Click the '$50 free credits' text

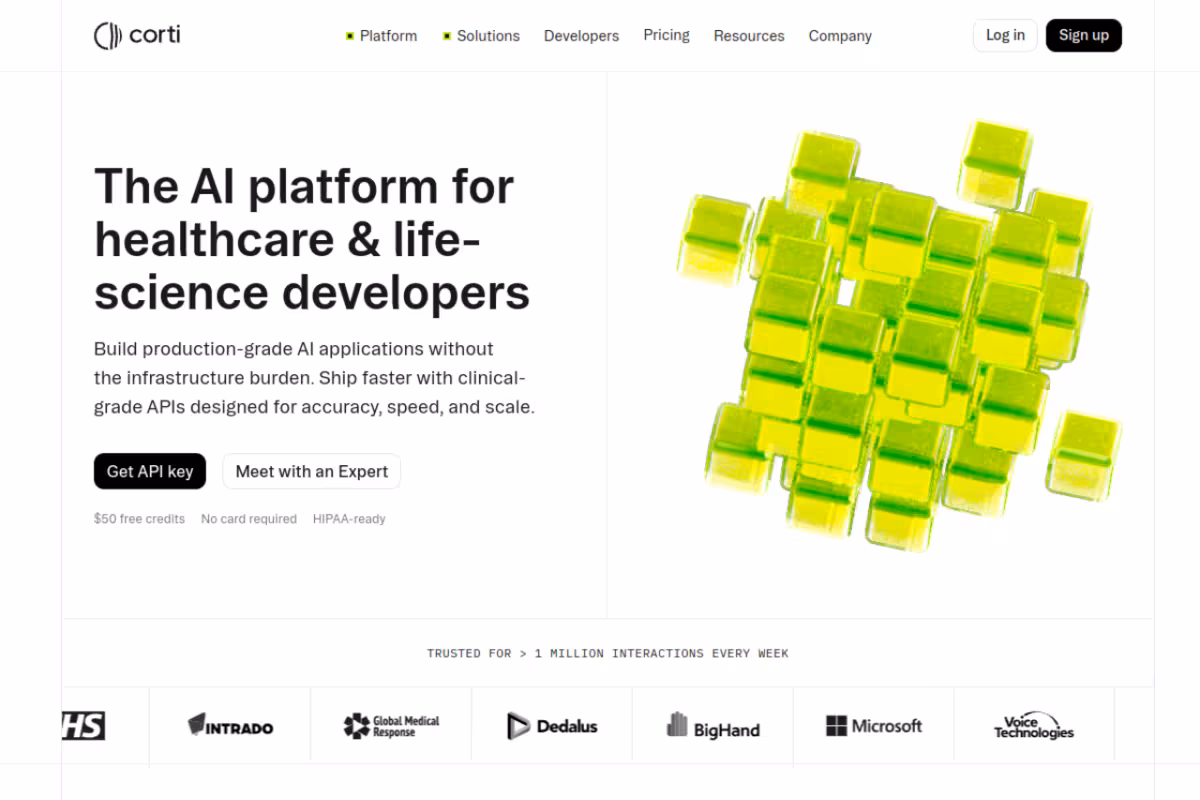pos(139,519)
